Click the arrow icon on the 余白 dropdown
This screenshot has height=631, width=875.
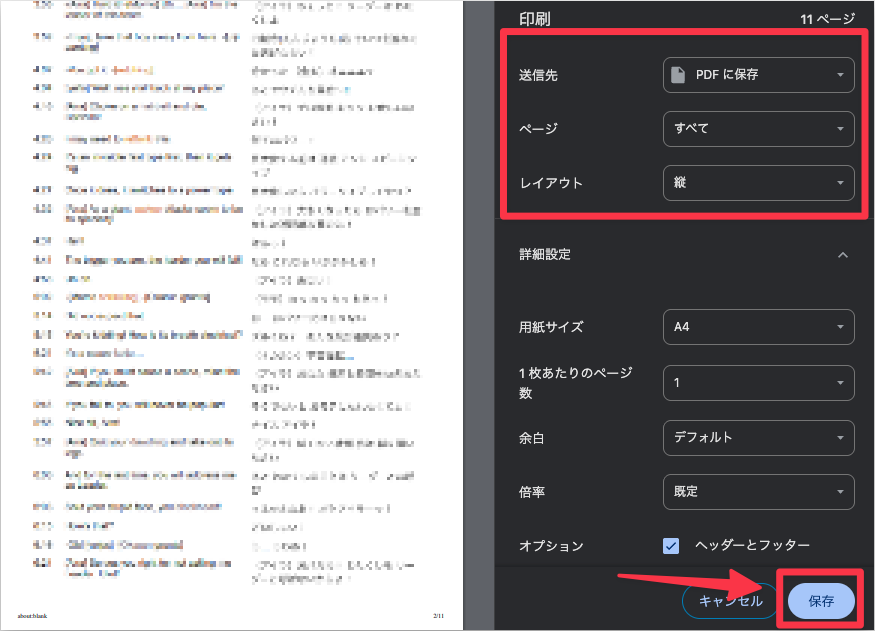842,437
